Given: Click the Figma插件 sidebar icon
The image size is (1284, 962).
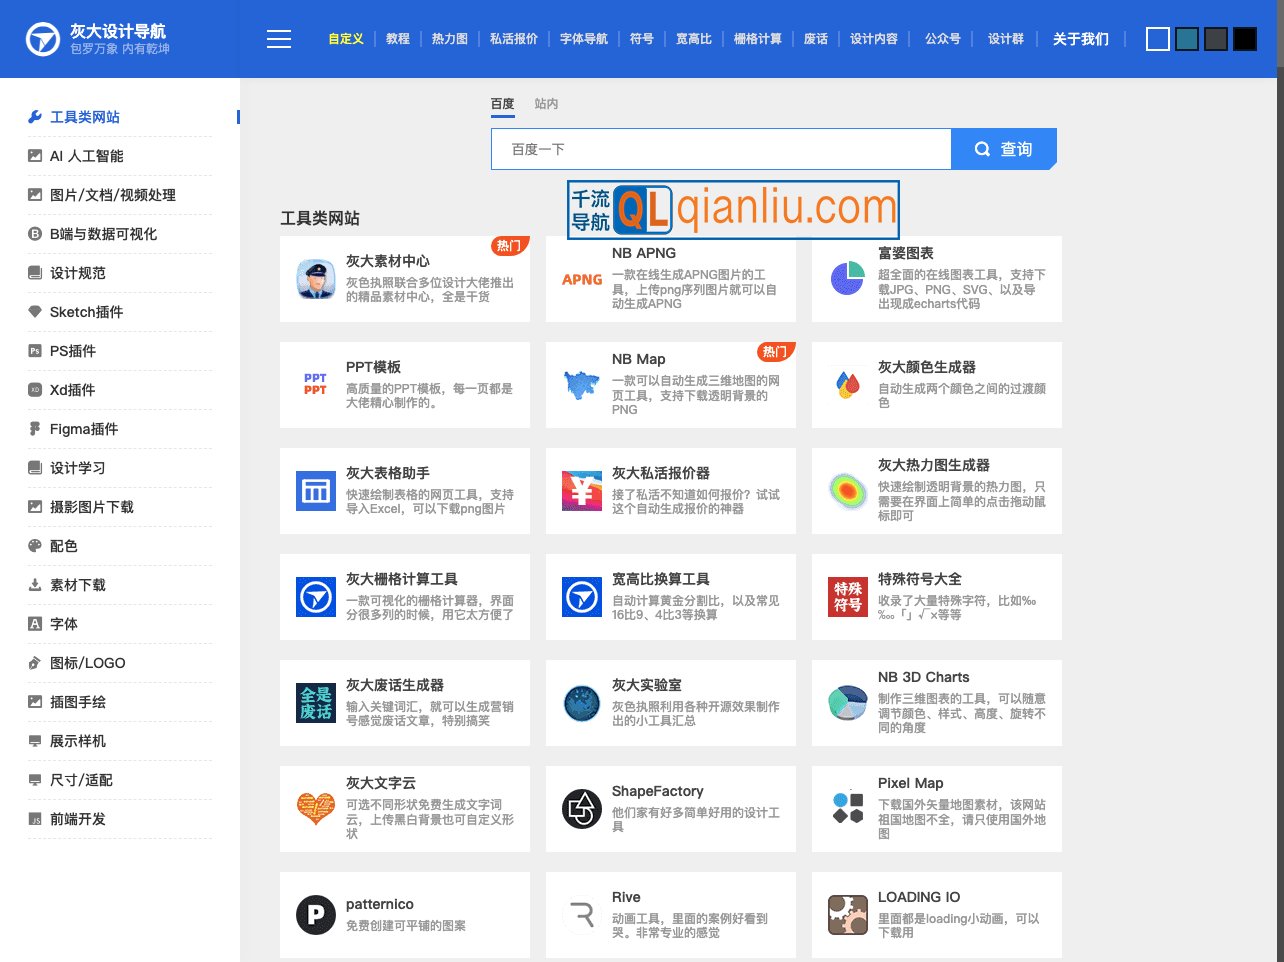Looking at the screenshot, I should [x=34, y=429].
